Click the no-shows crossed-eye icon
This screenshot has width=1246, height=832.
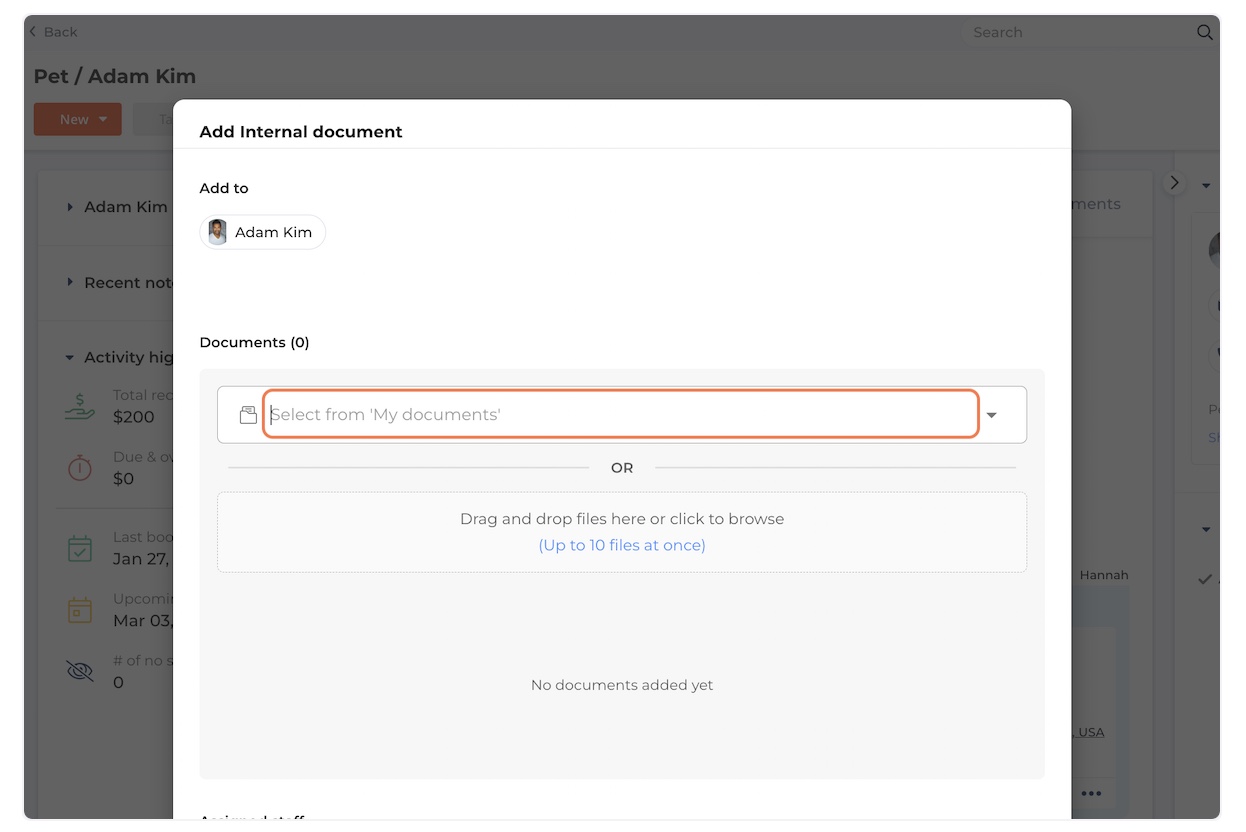80,672
